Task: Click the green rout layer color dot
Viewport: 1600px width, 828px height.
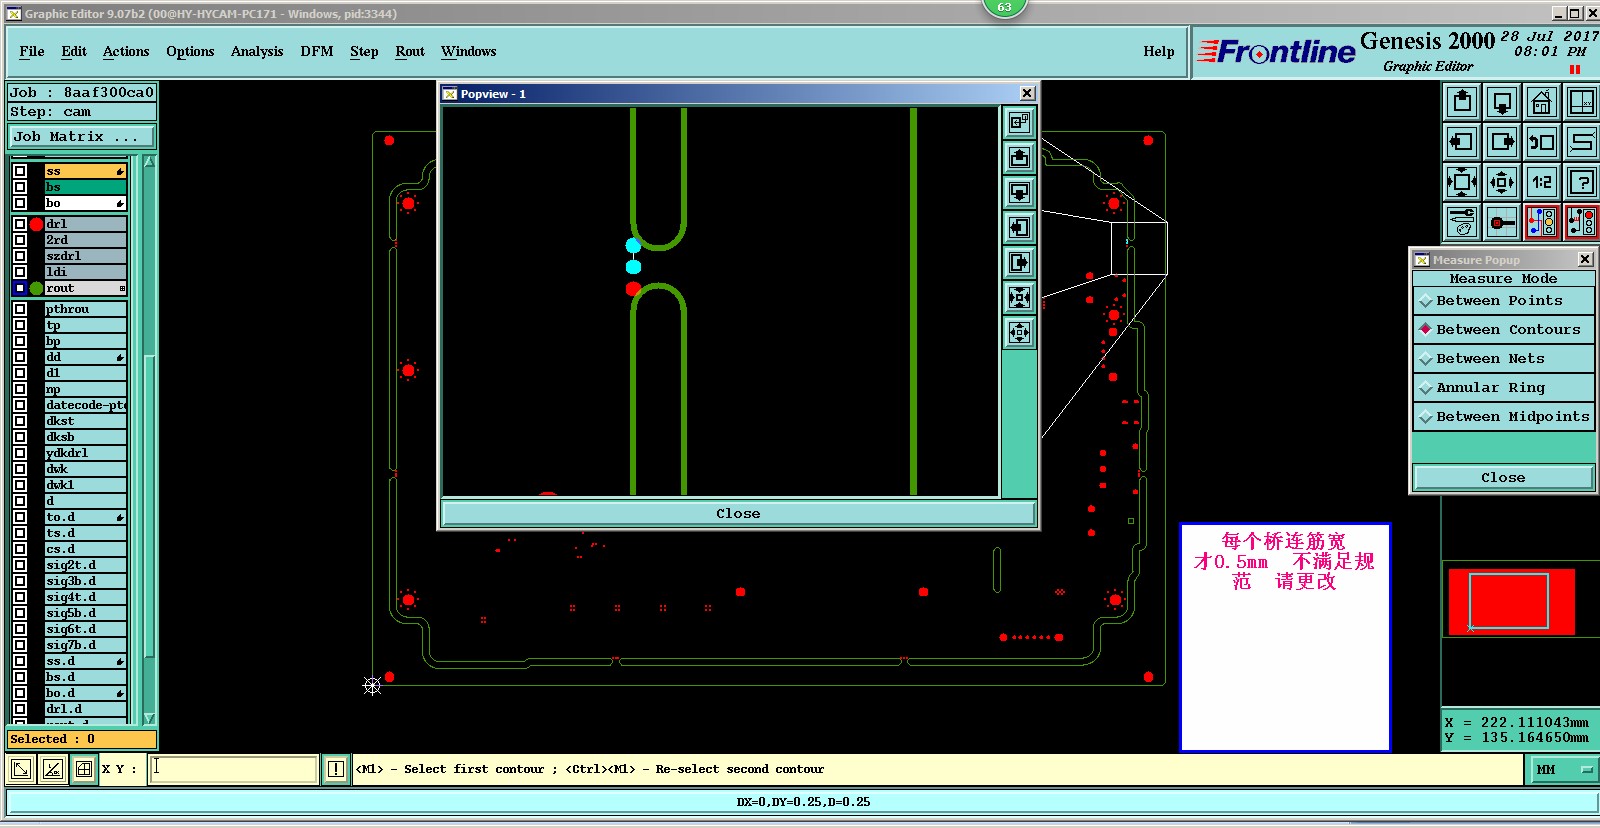Action: (36, 288)
